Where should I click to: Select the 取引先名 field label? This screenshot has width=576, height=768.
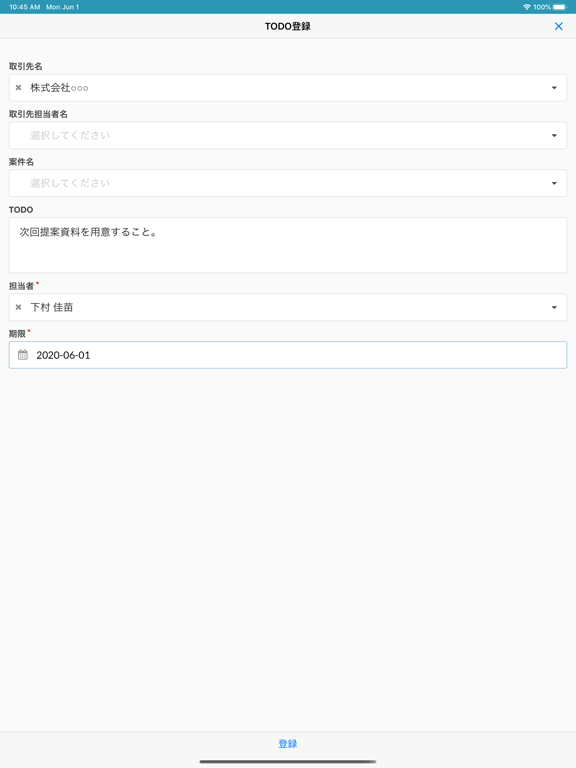[25, 66]
